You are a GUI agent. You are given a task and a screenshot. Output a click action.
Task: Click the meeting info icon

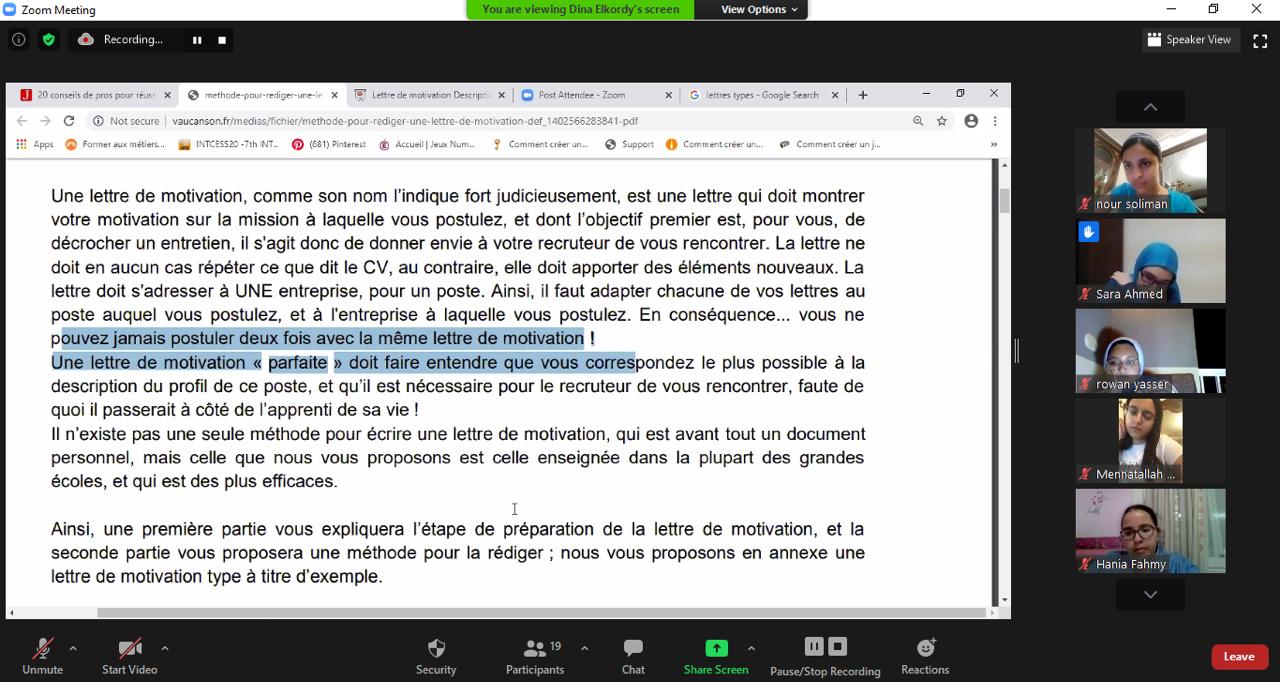coord(18,40)
